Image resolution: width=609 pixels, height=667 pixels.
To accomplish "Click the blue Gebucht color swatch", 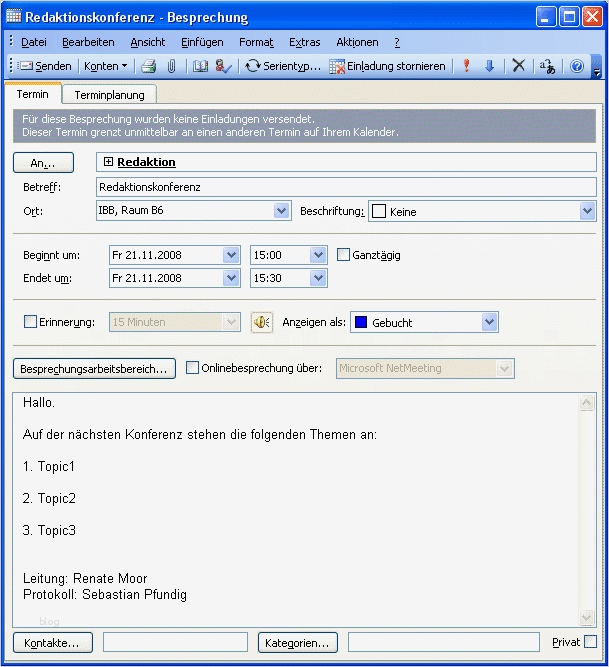I will (361, 322).
